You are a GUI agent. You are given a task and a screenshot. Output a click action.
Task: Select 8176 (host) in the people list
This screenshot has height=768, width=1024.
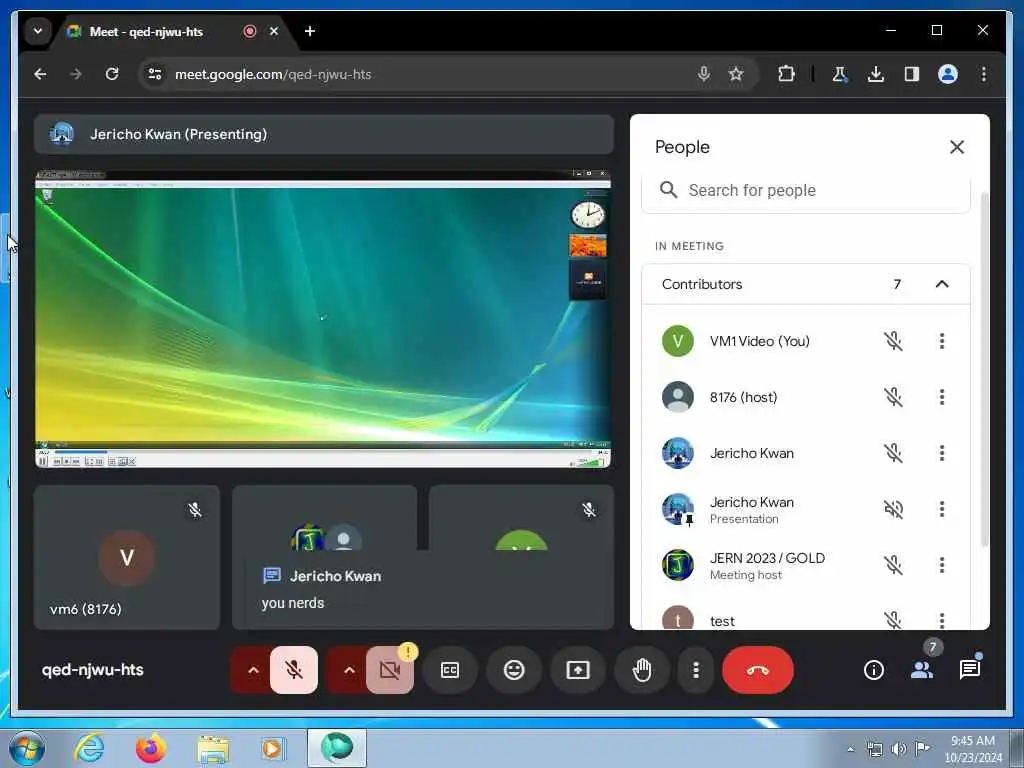click(x=806, y=397)
